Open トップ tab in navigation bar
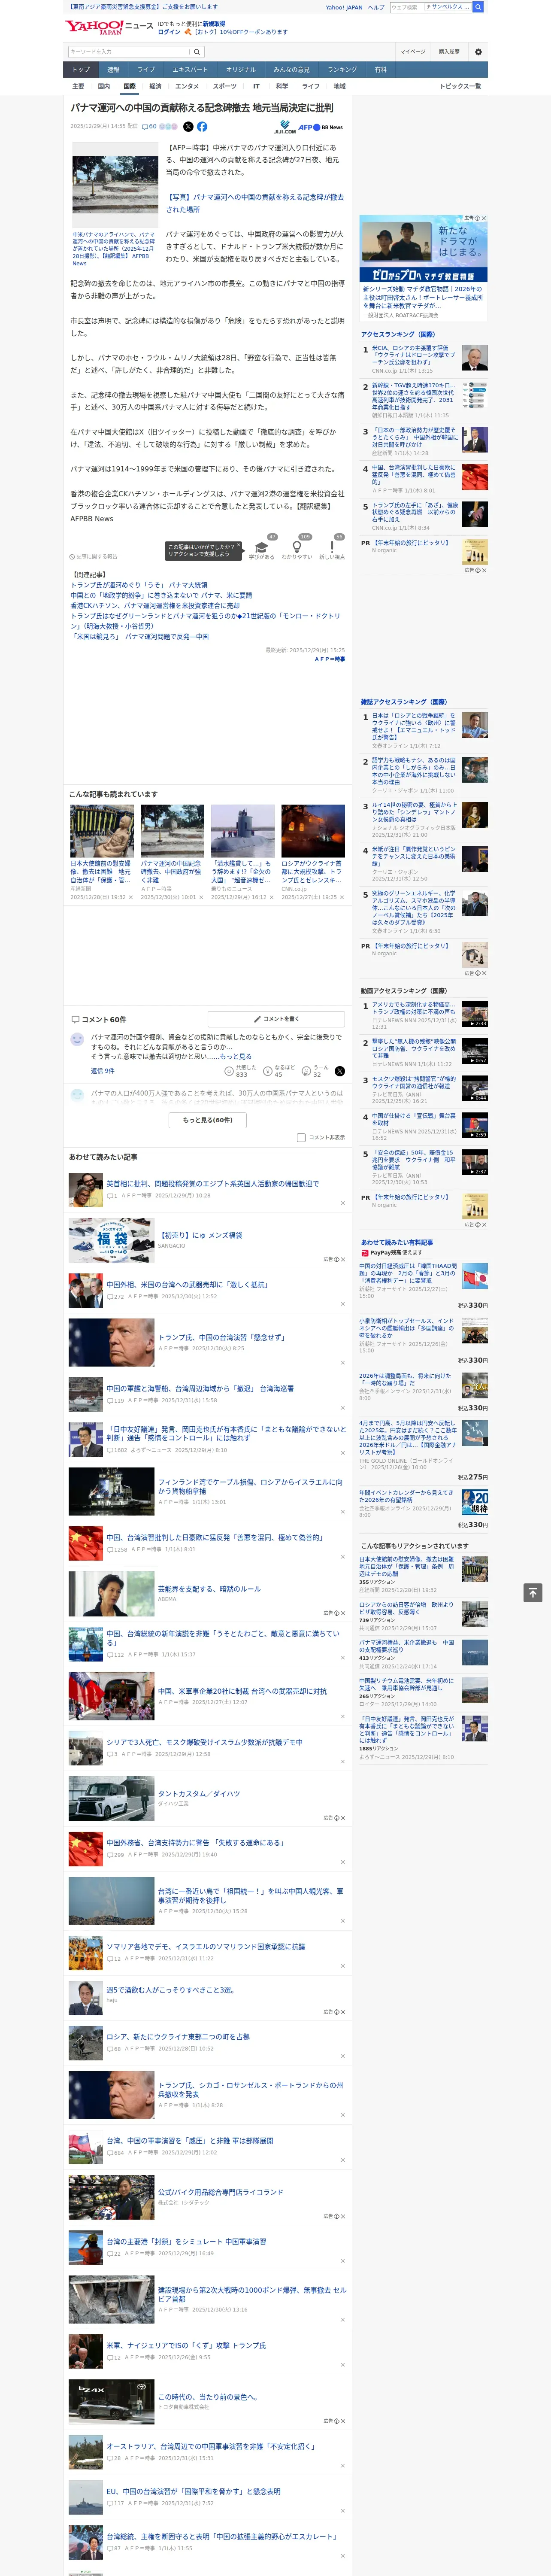Screen dimensions: 551x2576 (81, 70)
